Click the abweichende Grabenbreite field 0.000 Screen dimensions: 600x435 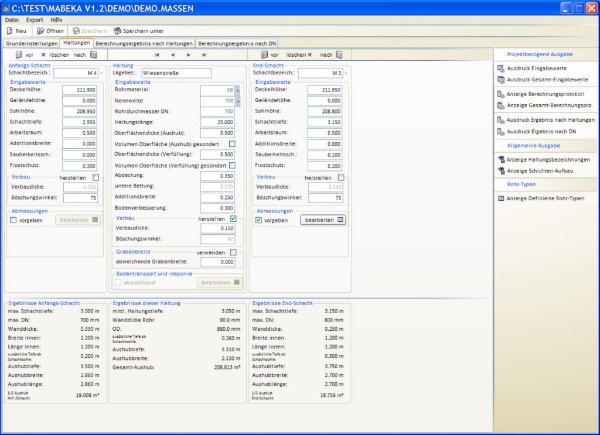[217, 262]
